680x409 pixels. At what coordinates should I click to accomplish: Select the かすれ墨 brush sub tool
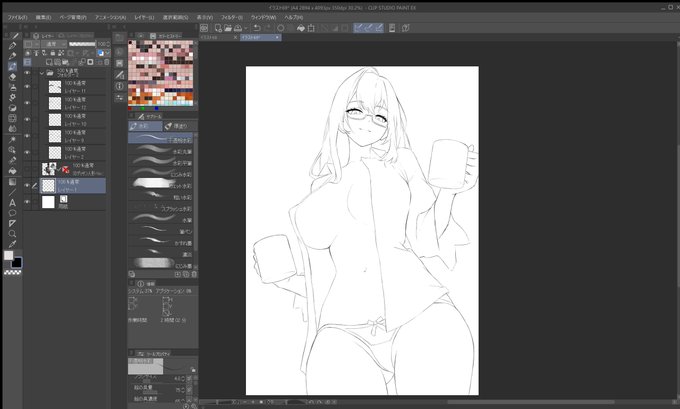click(160, 243)
